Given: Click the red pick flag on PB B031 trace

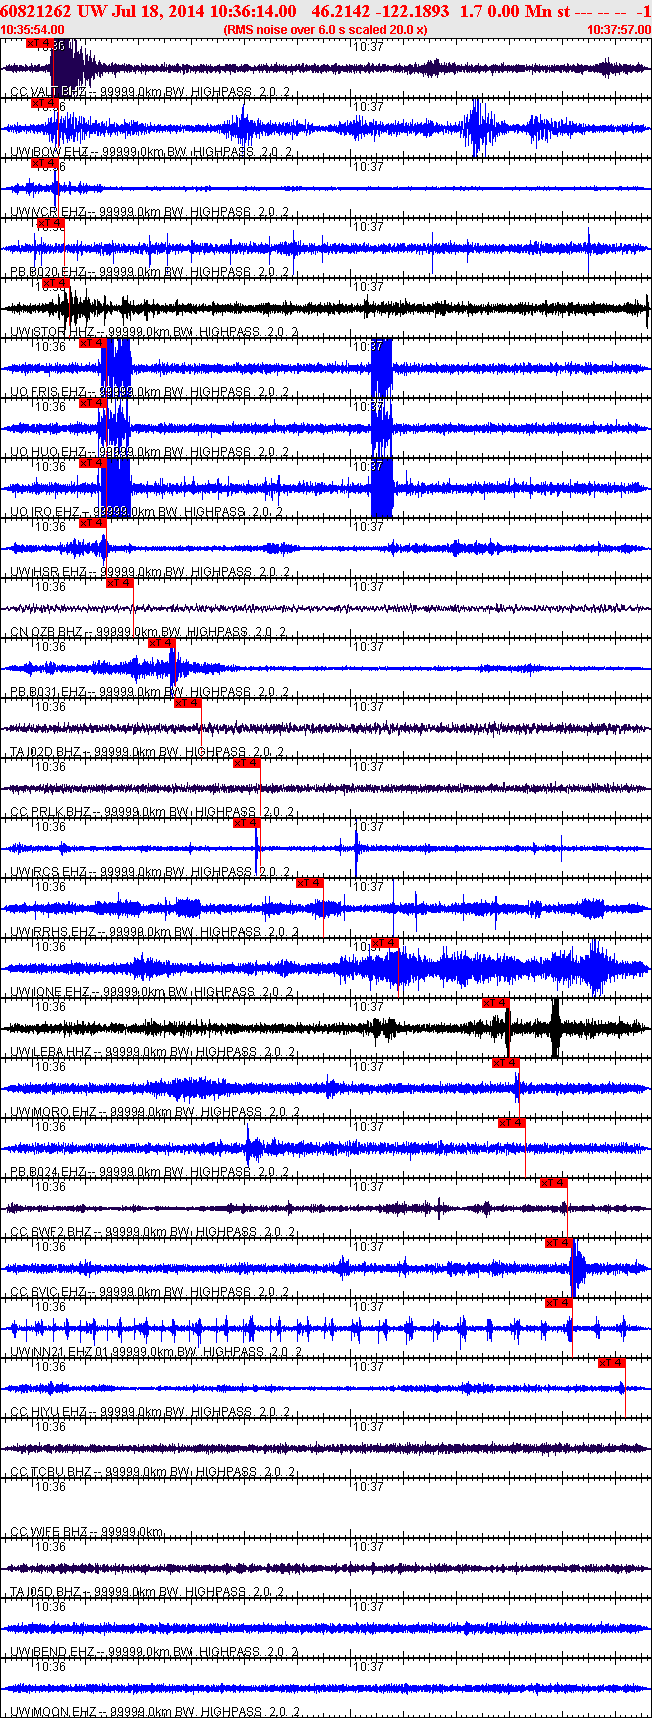Looking at the screenshot, I should pyautogui.click(x=162, y=643).
